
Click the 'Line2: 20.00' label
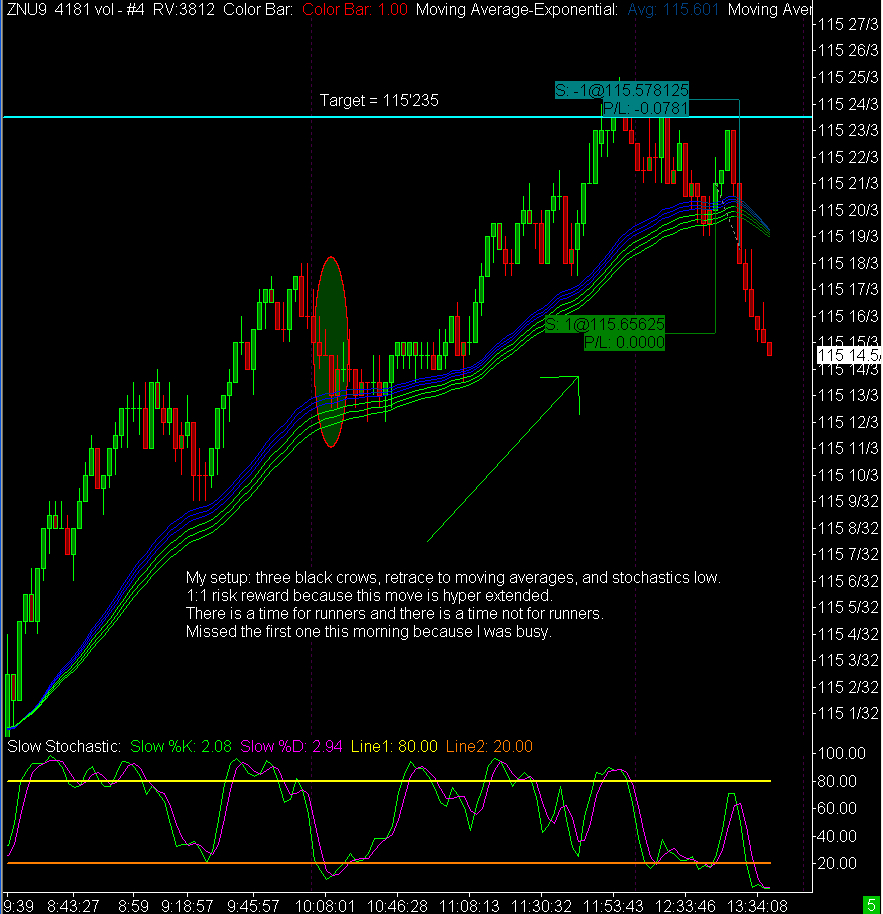pyautogui.click(x=489, y=747)
